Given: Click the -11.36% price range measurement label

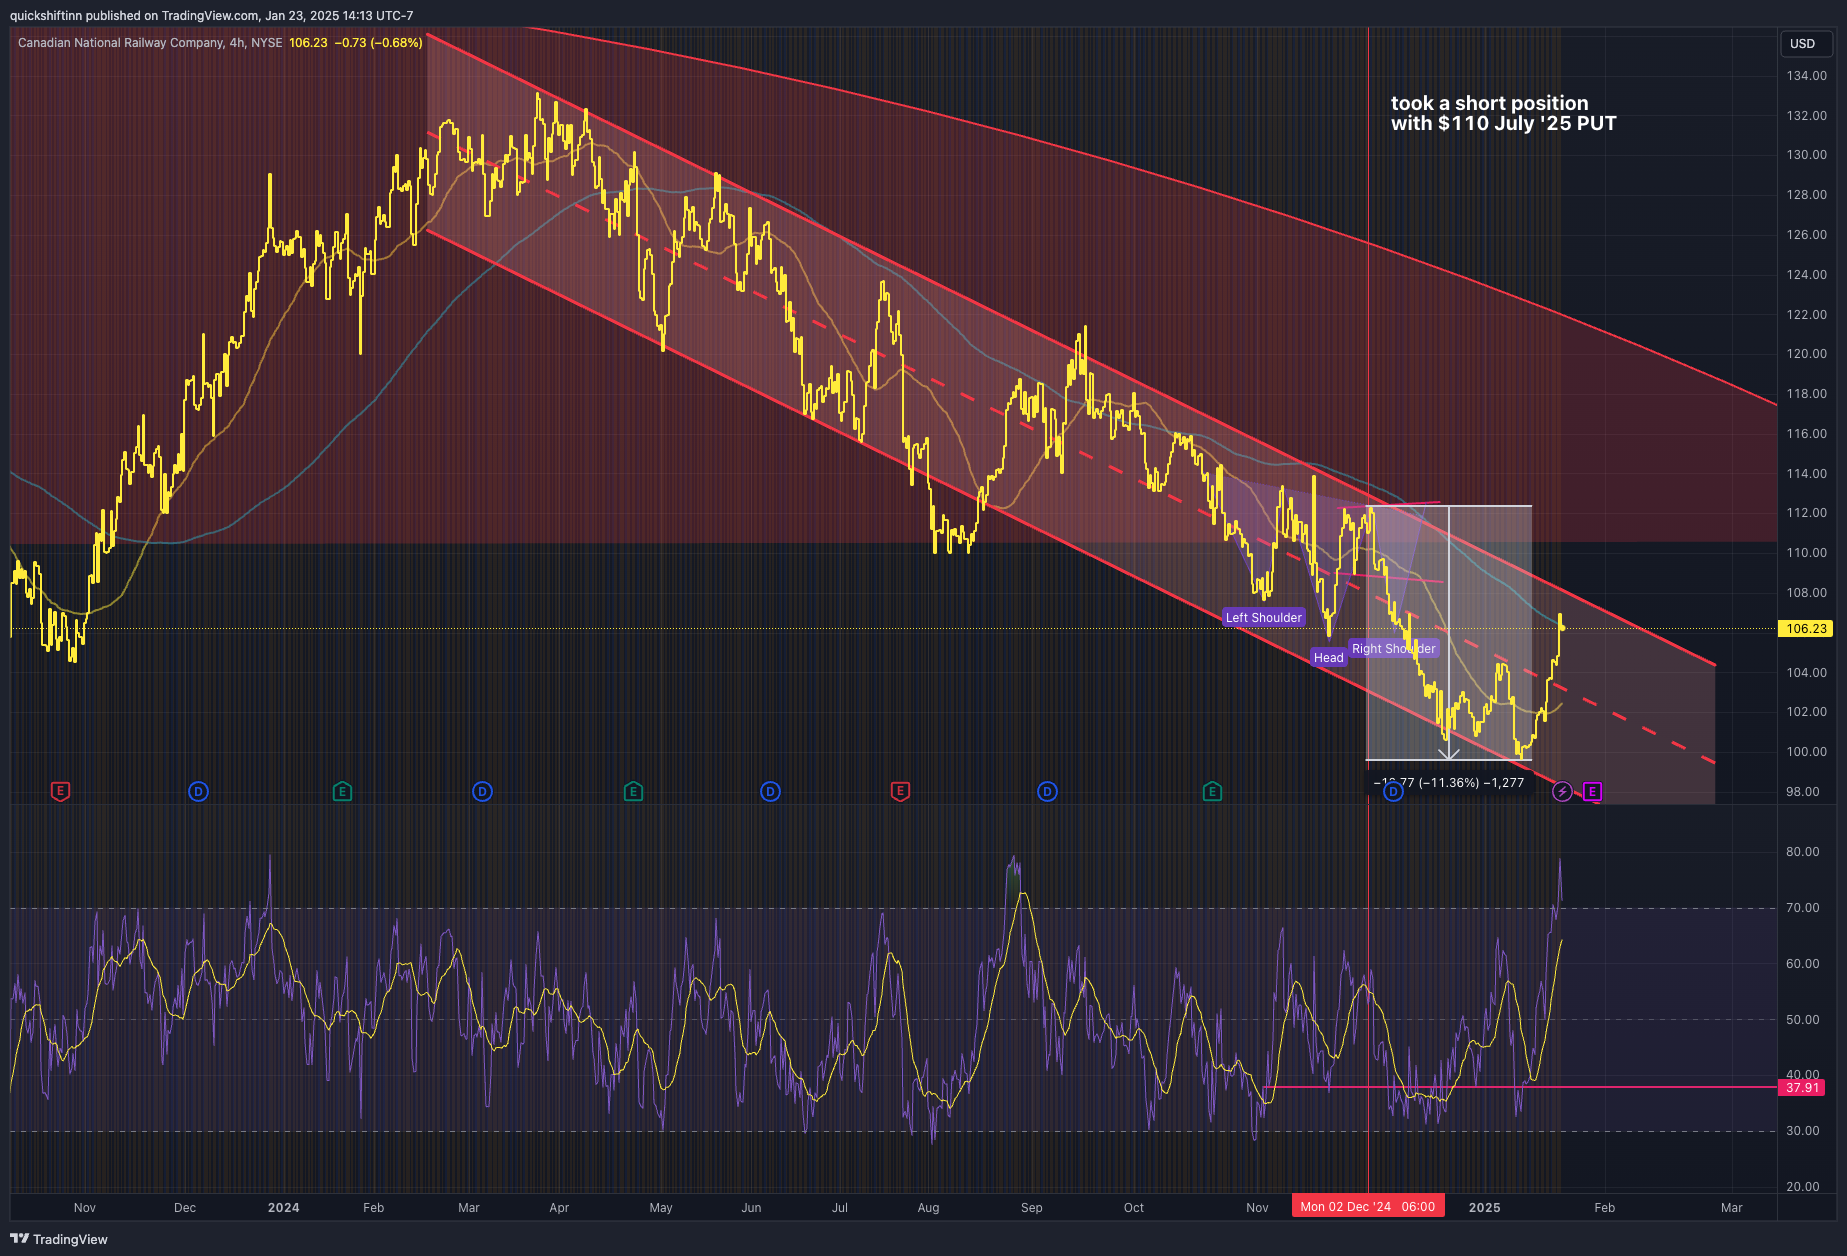Looking at the screenshot, I should tap(1449, 783).
